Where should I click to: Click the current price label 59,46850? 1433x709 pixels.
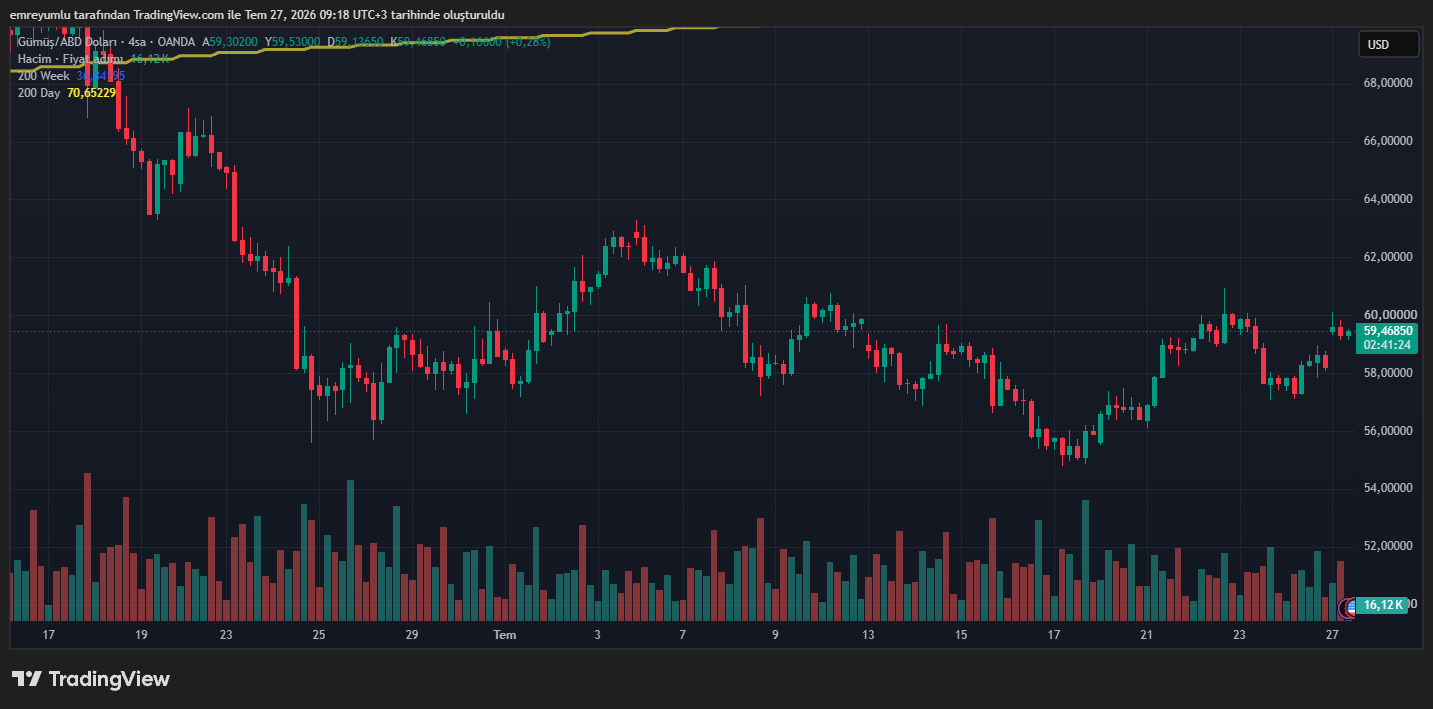[1388, 330]
